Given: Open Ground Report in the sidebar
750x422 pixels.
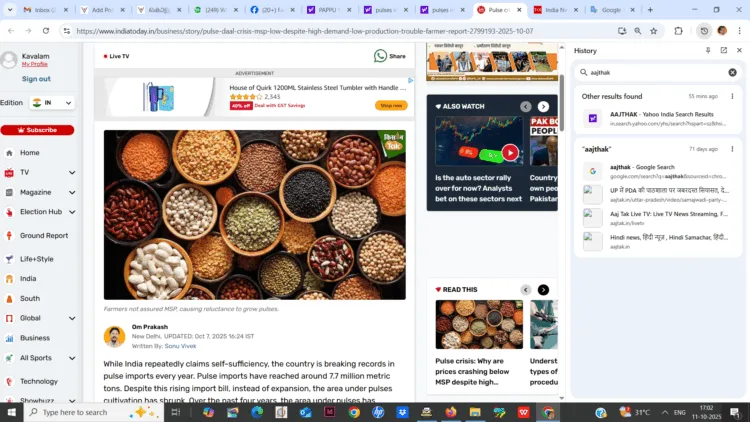Looking at the screenshot, I should (x=44, y=236).
